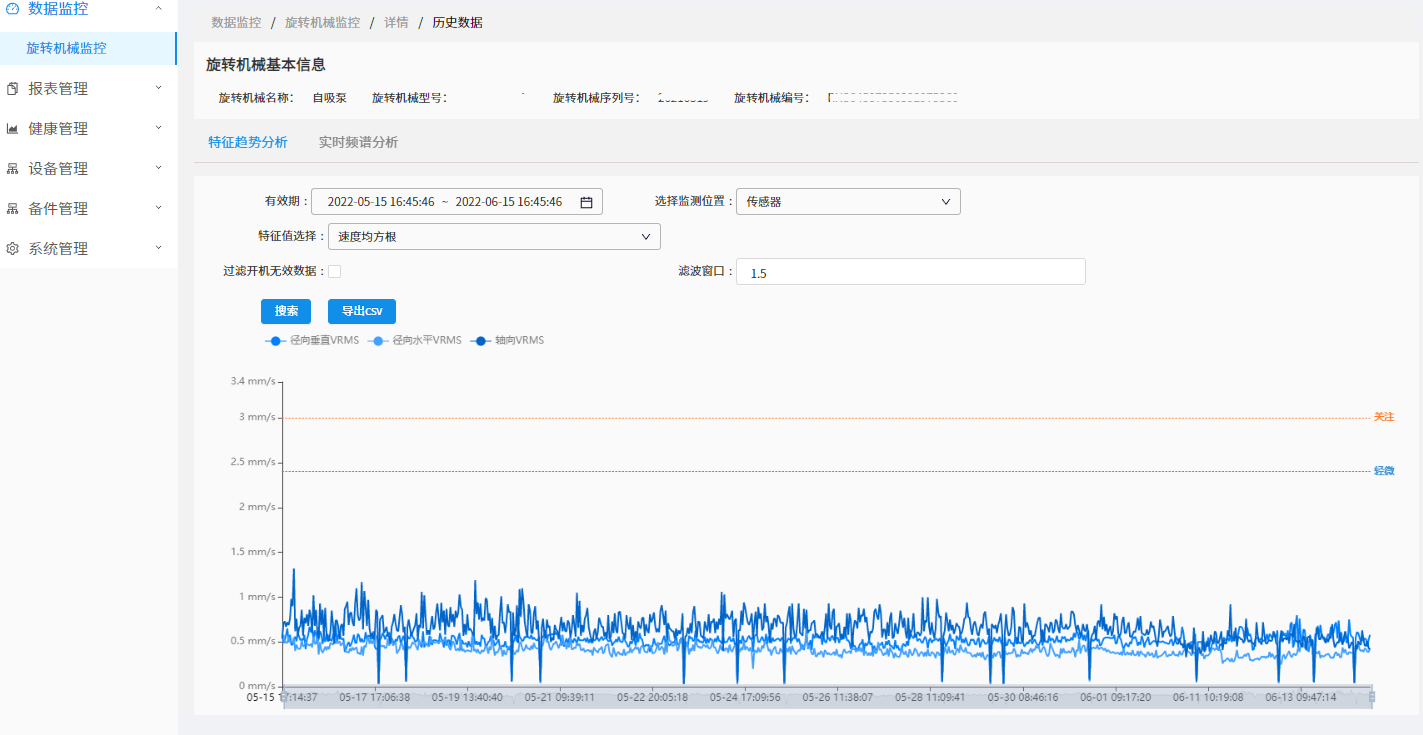1423x735 pixels.
Task: Click the 备件管理 icon in sidebar
Action: click(x=12, y=209)
